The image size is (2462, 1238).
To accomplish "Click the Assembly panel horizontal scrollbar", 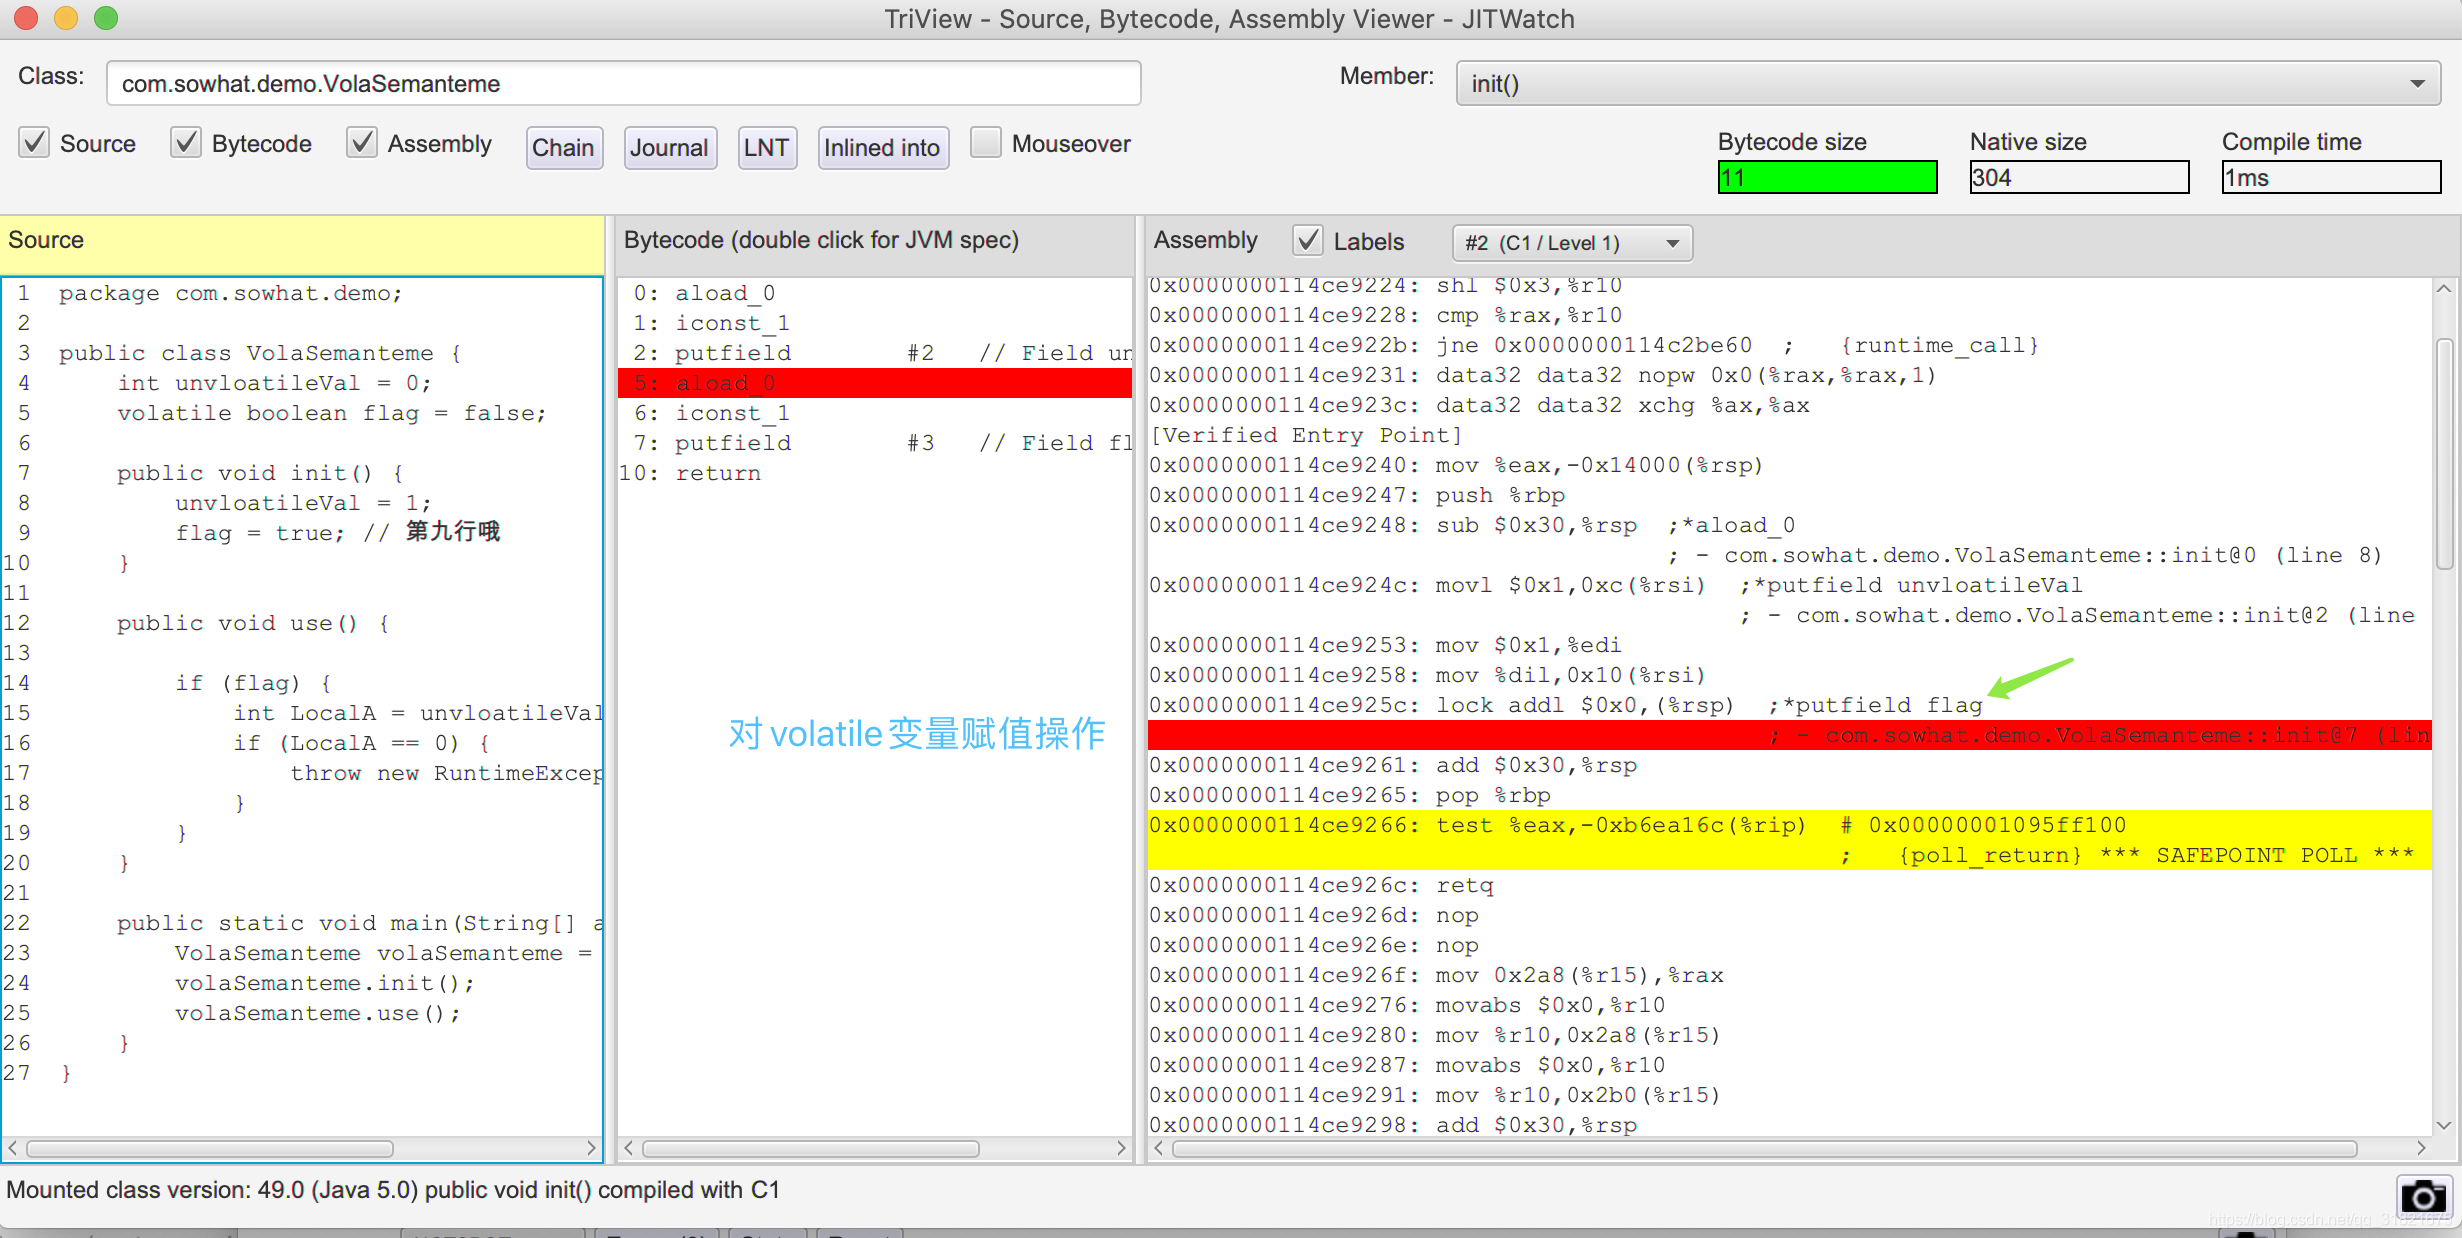I will pyautogui.click(x=1765, y=1148).
